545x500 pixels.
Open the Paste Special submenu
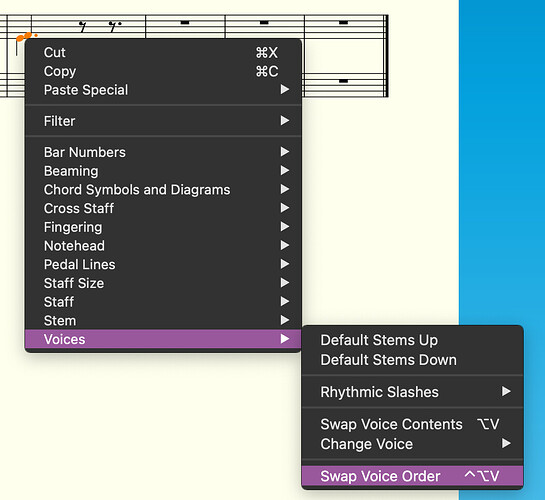[x=163, y=90]
